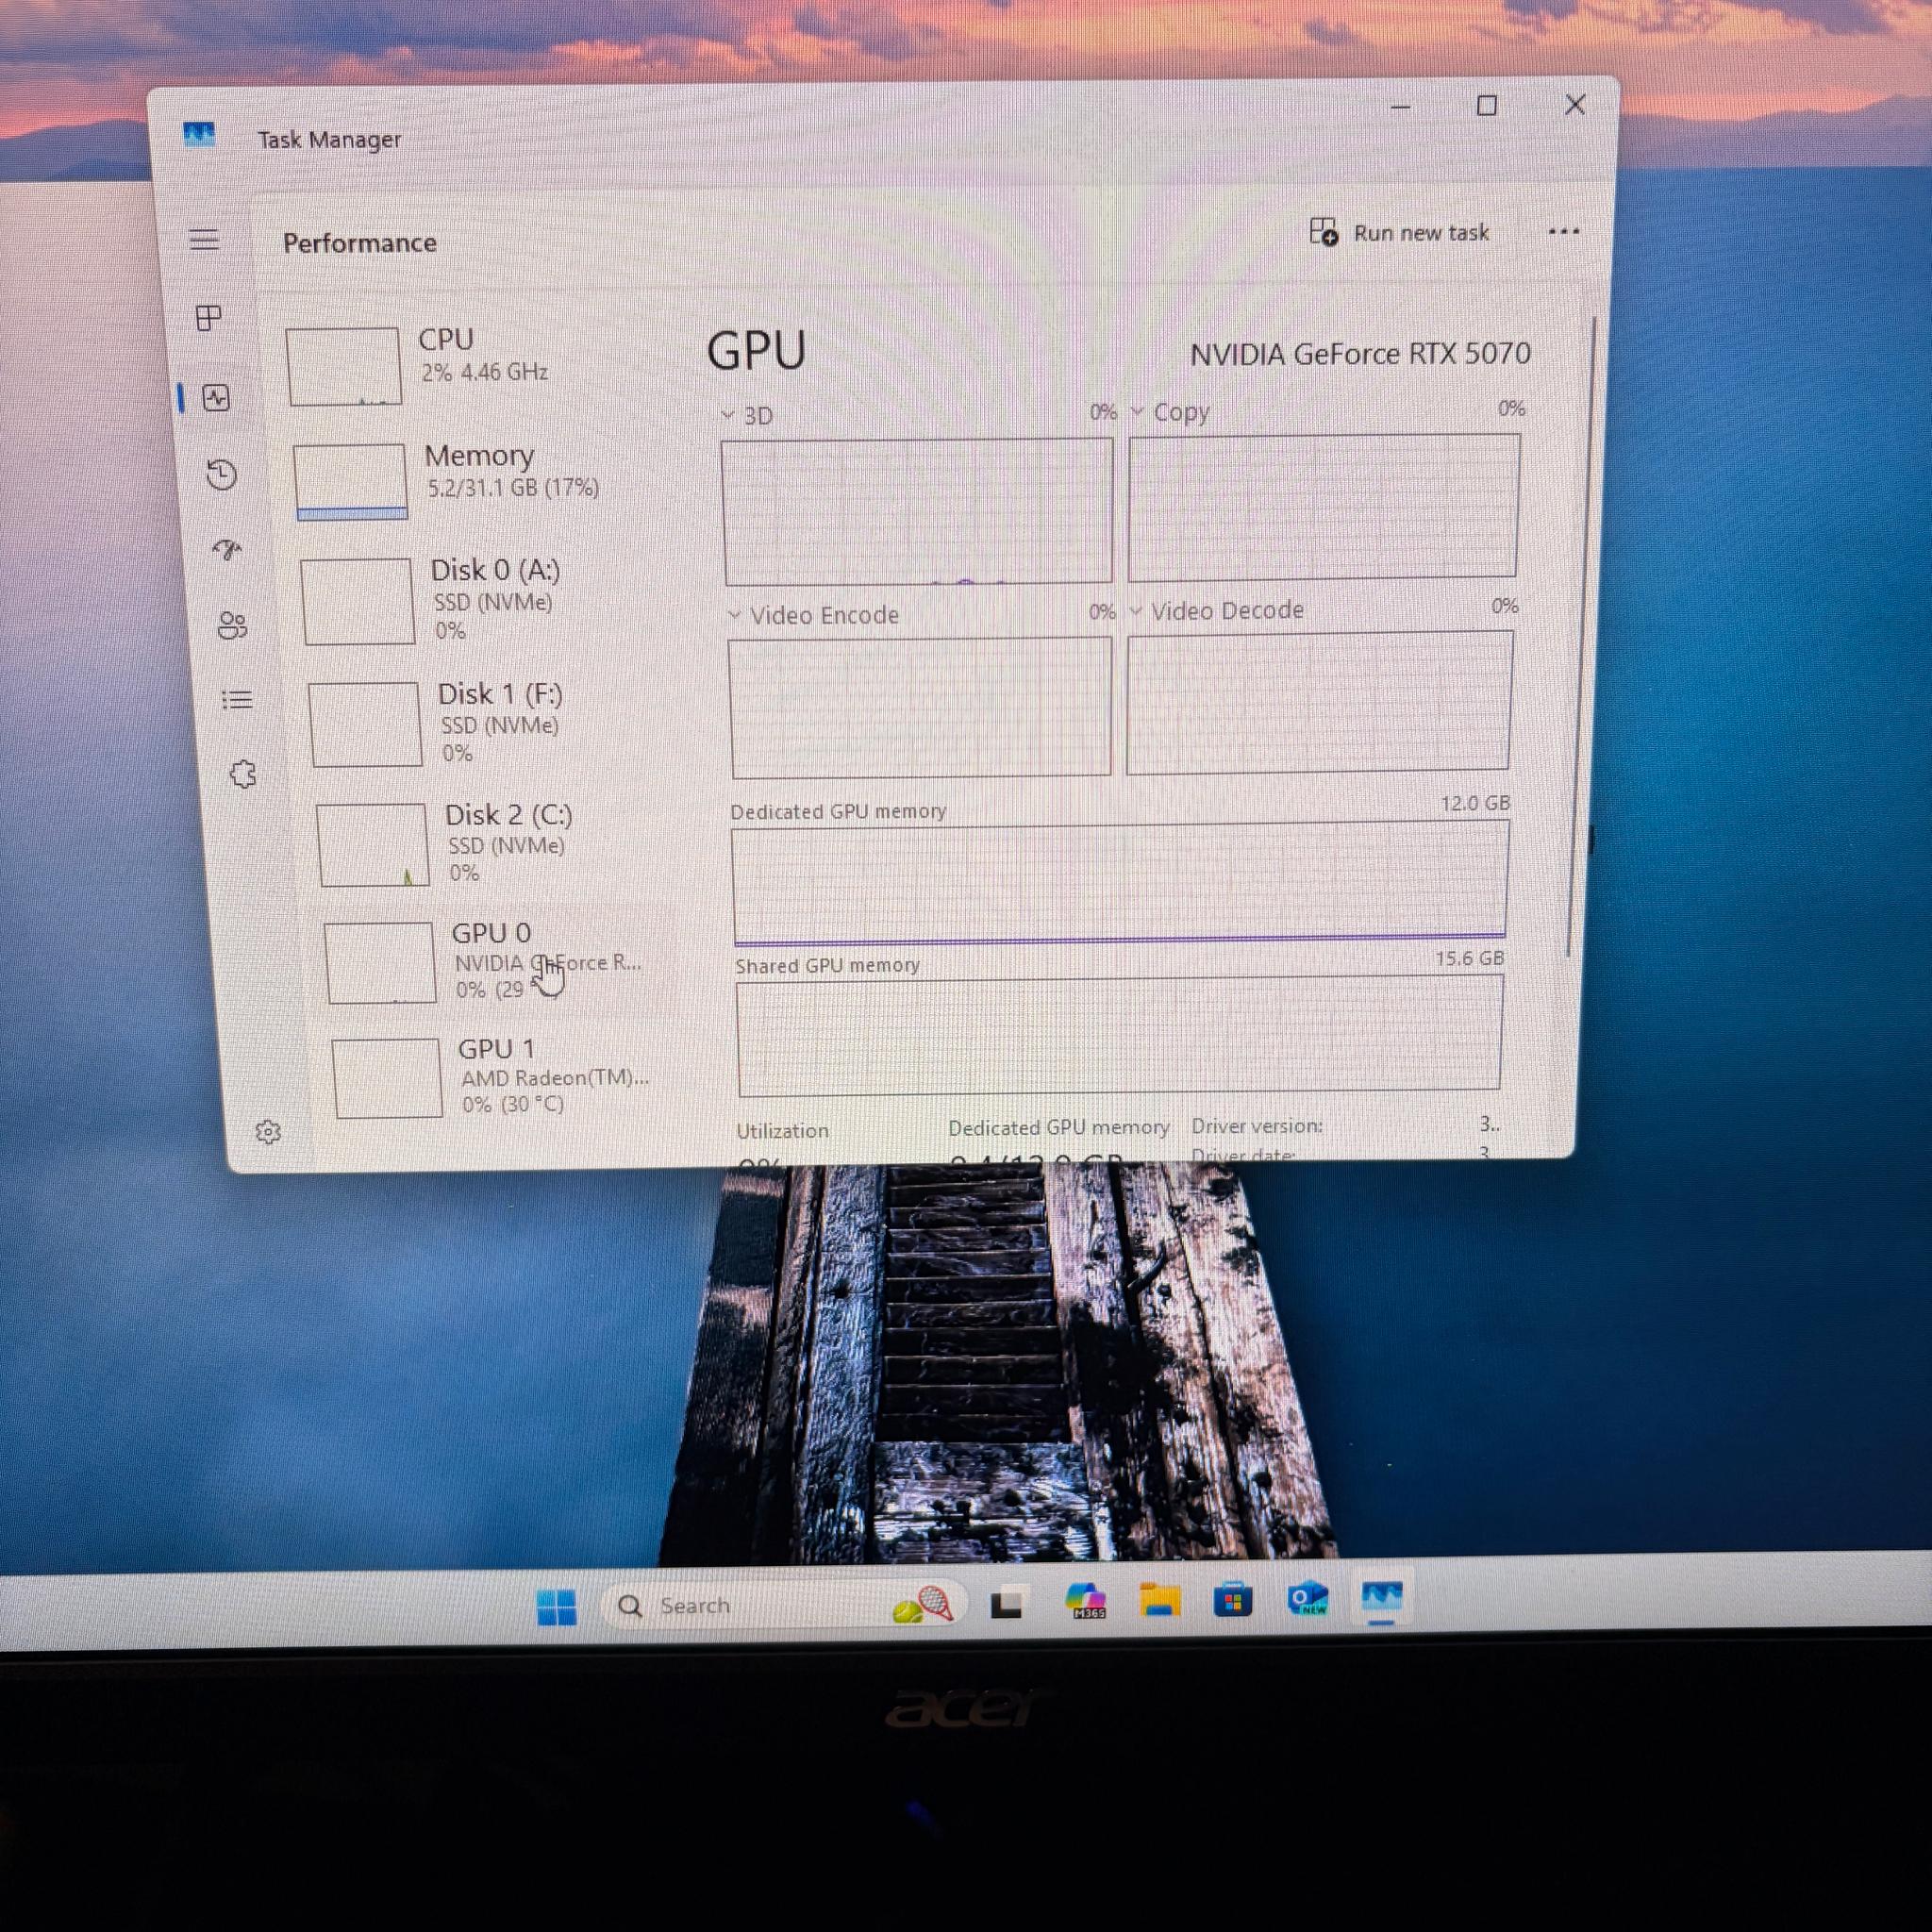Open the Startup apps sidebar icon

coord(228,549)
